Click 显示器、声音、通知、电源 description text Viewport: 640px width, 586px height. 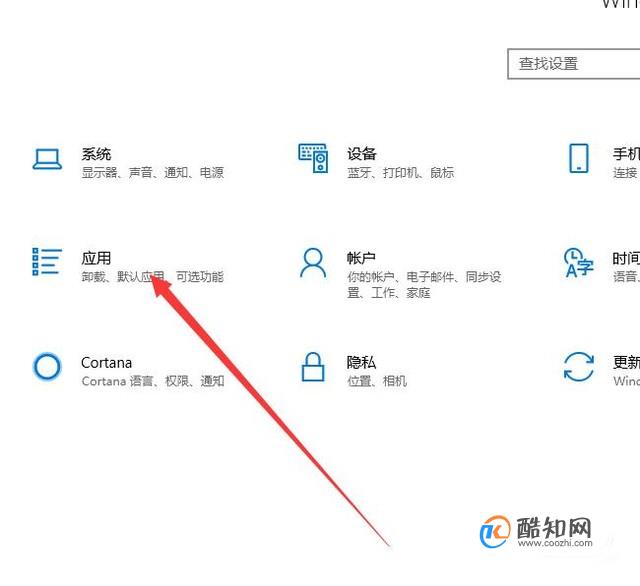point(153,172)
